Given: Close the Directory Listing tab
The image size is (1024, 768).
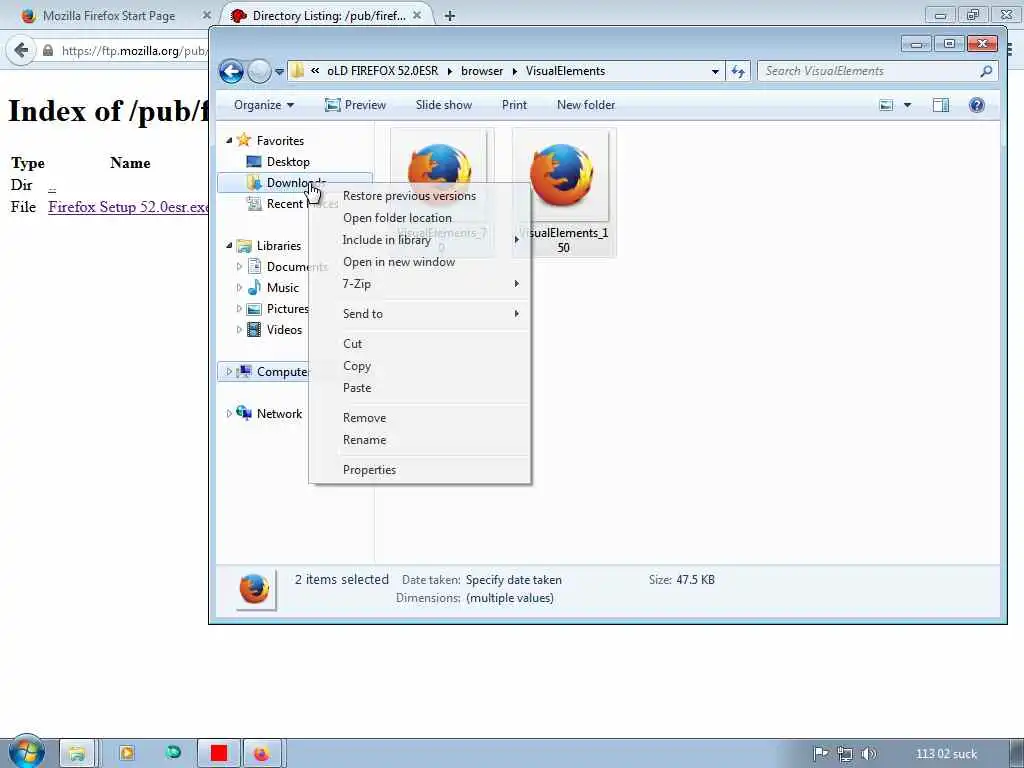Looking at the screenshot, I should pos(417,15).
